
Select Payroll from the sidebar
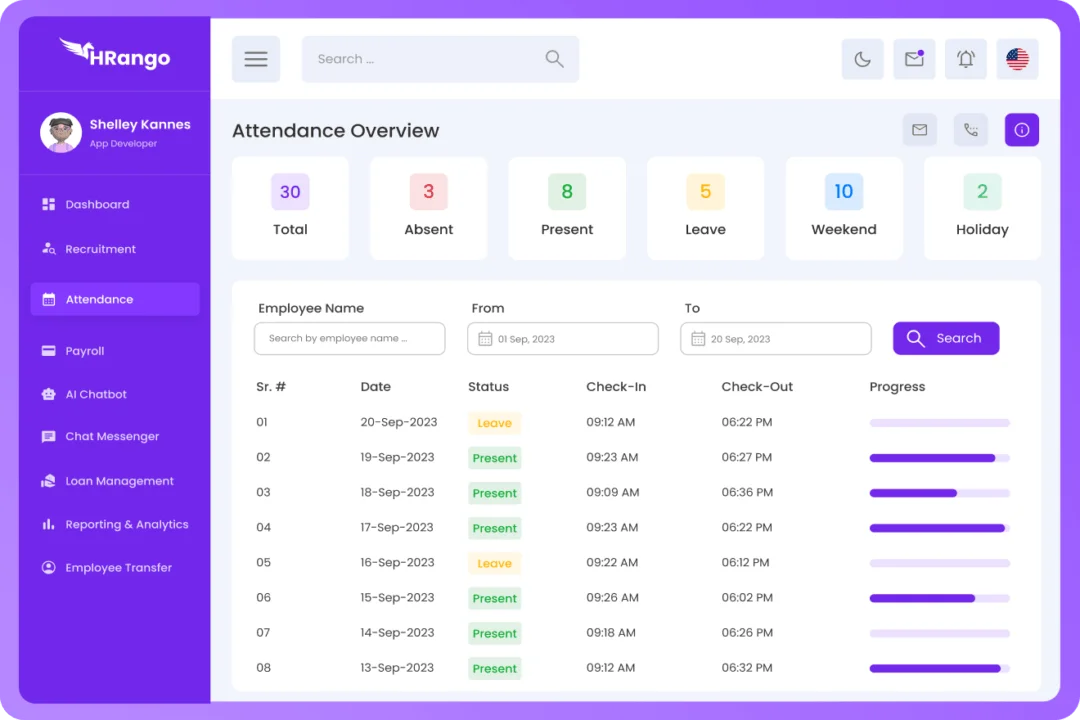pos(85,351)
